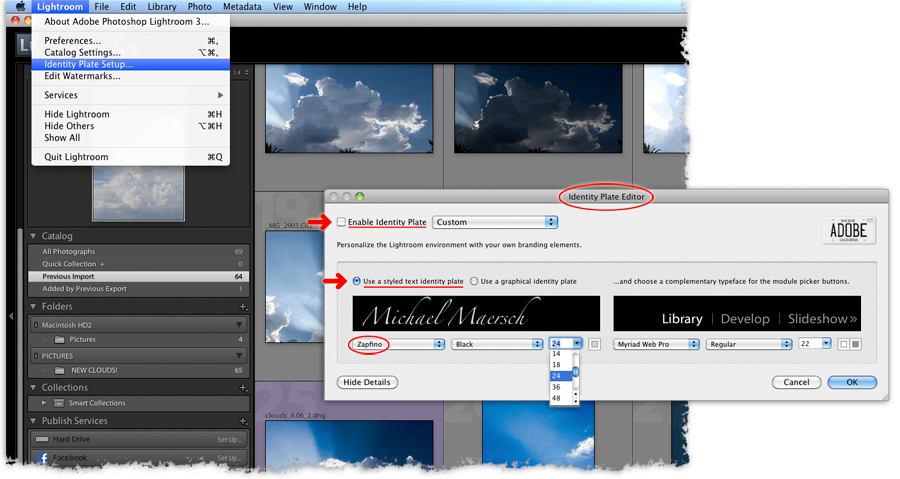Open module picker dark gray color swatch
This screenshot has width=900, height=479.
(855, 344)
